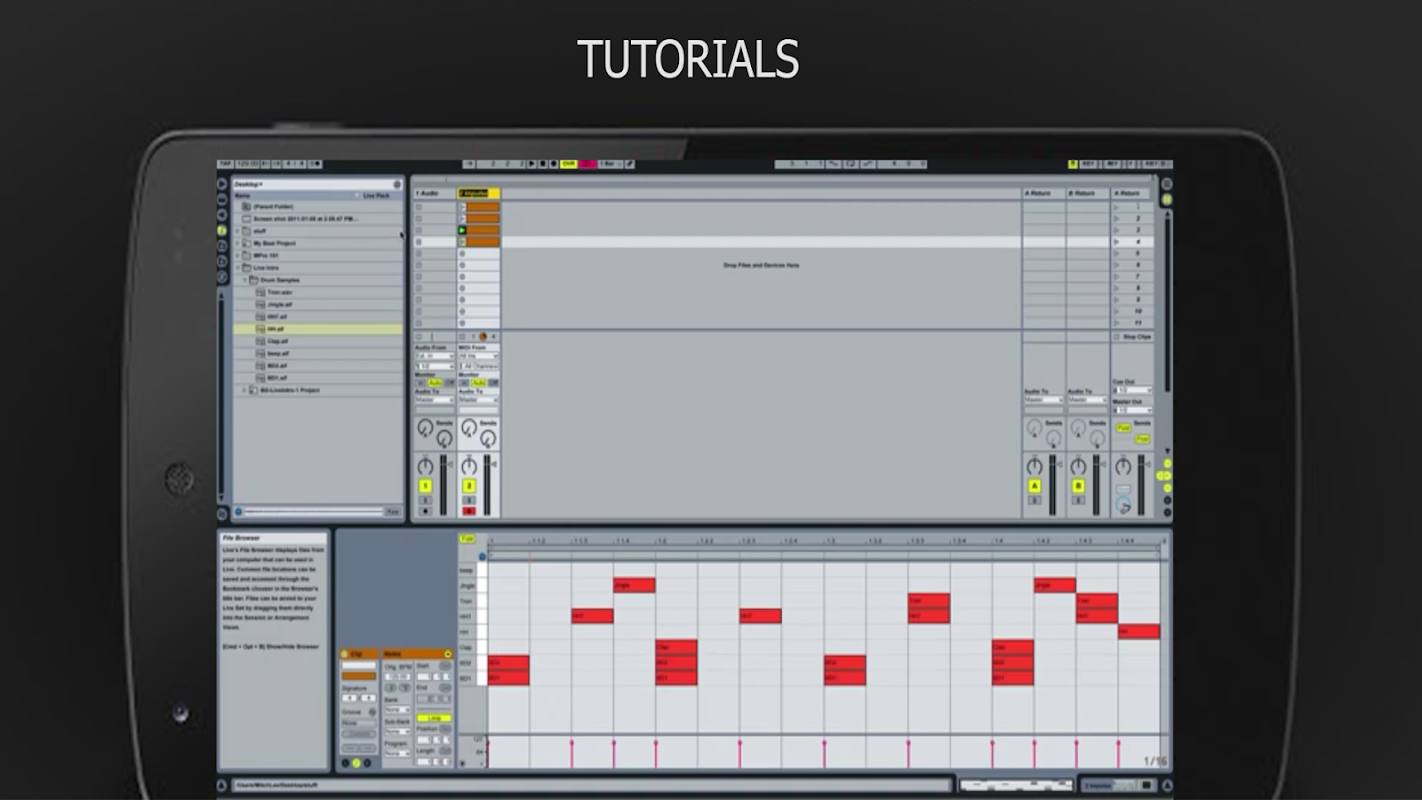Click the Track Delay section show/hide icon
Image resolution: width=1422 pixels, height=800 pixels.
pos(1166,500)
